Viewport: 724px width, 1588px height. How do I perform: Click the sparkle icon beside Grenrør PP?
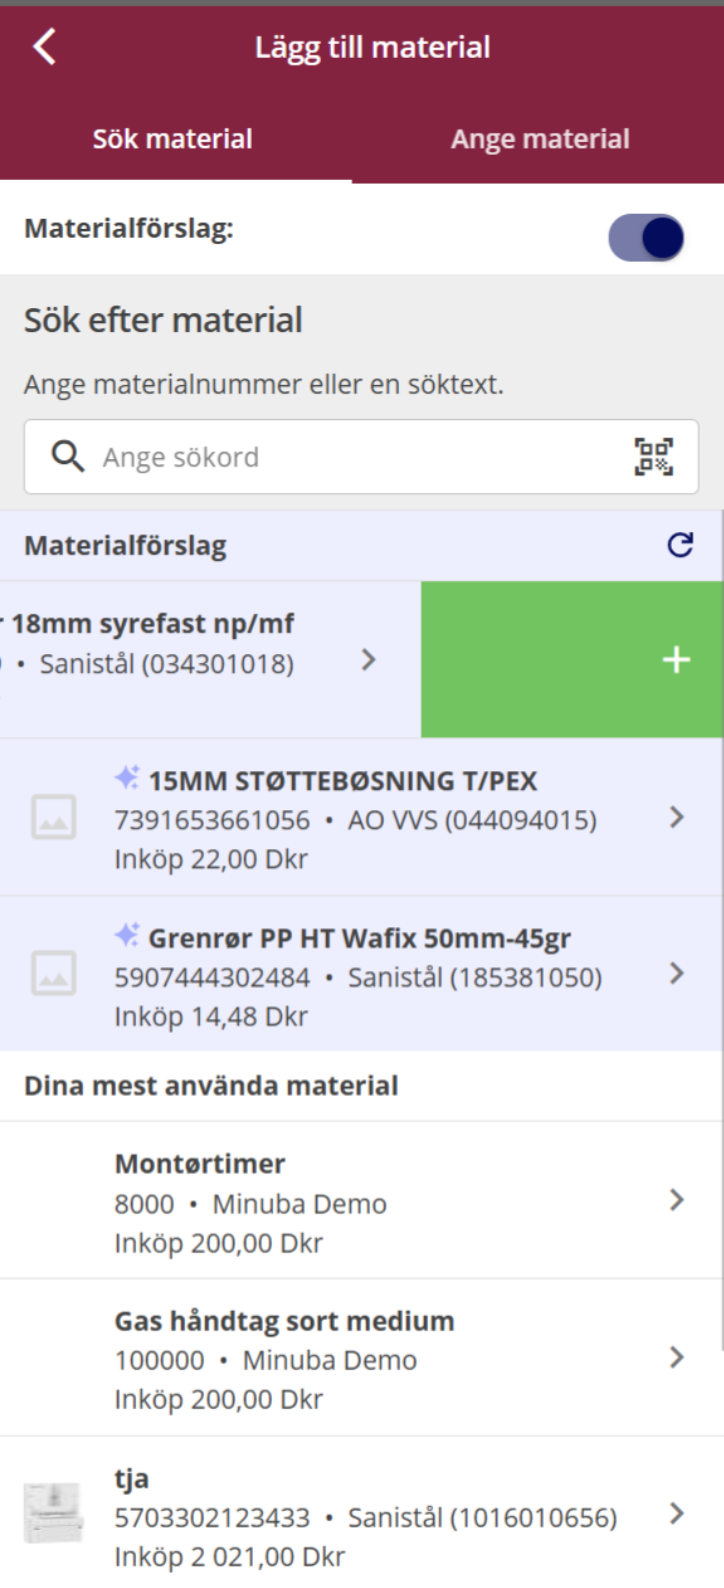click(127, 936)
